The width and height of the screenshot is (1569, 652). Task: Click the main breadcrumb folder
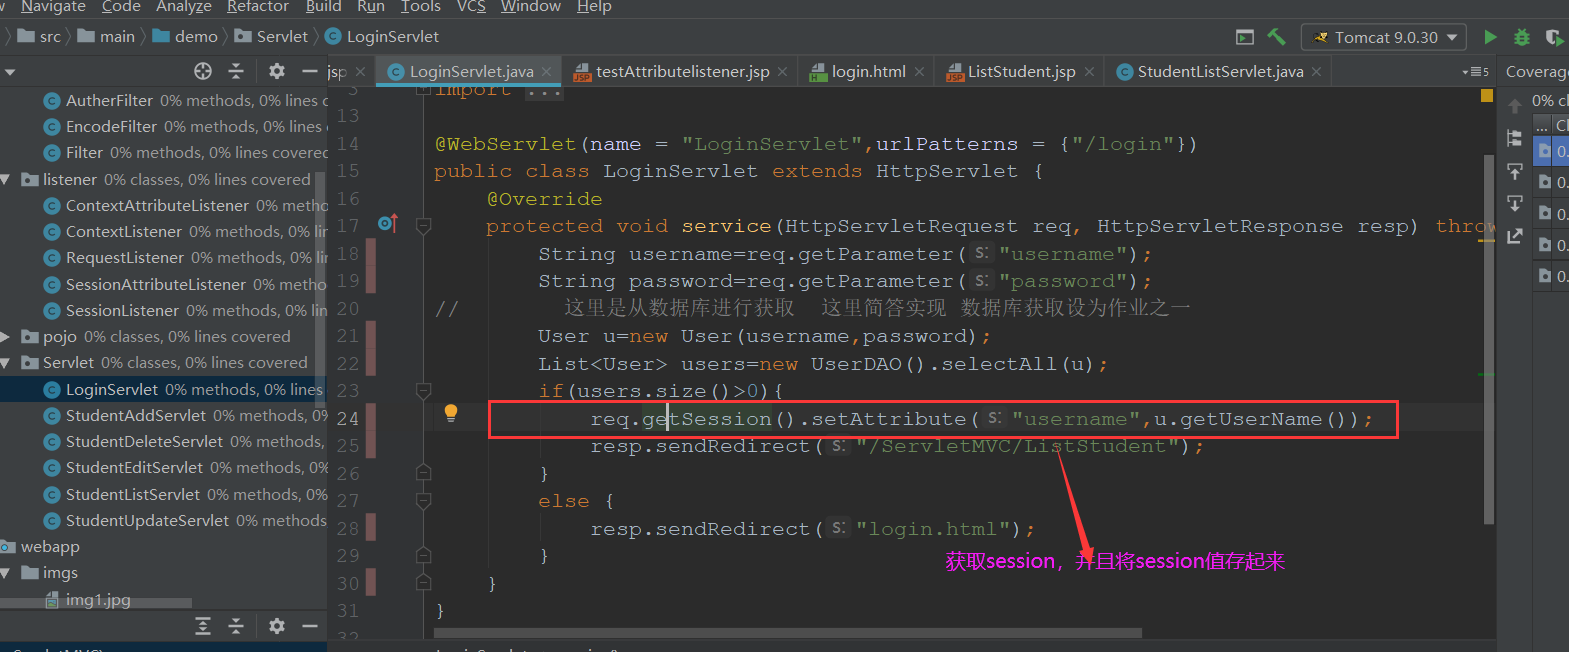click(106, 37)
